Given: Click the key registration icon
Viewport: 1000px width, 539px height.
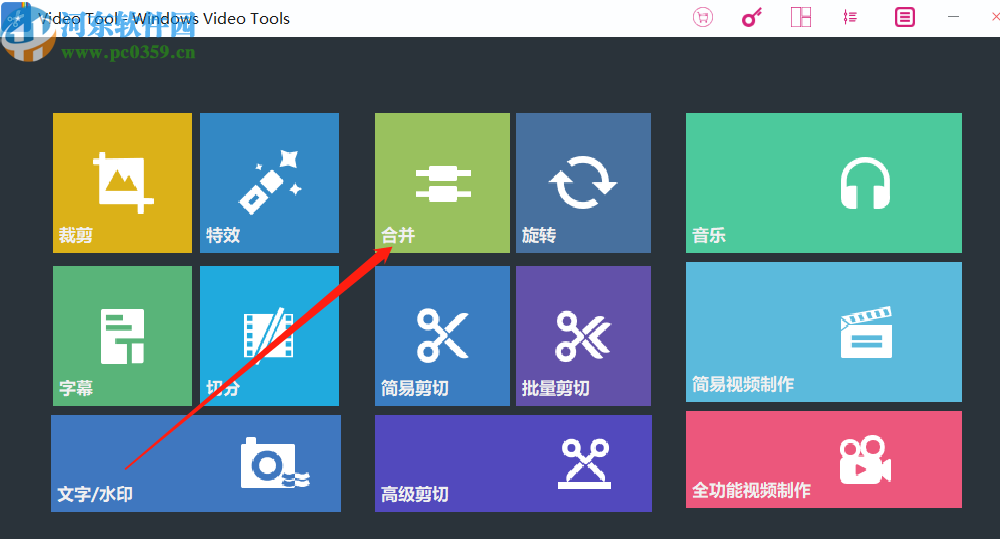Looking at the screenshot, I should 752,17.
